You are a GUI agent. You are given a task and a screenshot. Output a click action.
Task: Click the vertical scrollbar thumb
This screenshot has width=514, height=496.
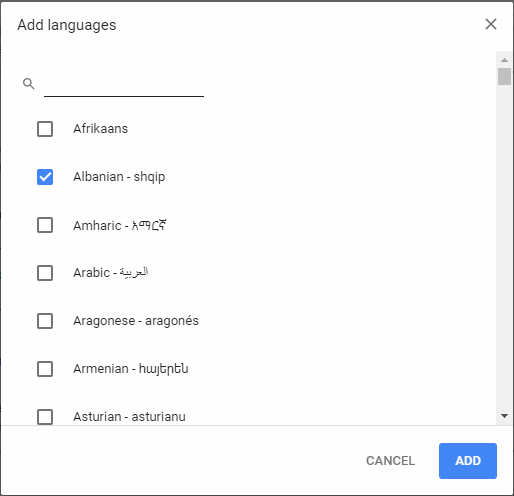504,76
